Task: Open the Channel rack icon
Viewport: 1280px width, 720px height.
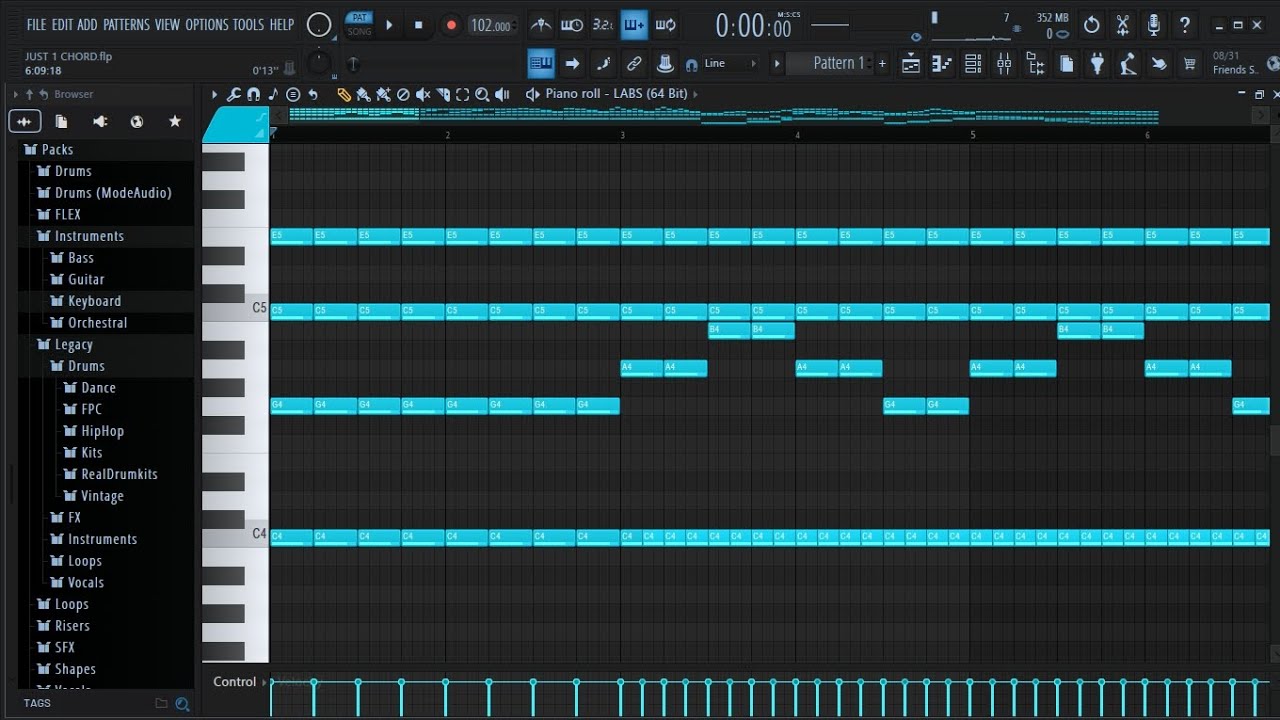Action: tap(973, 64)
